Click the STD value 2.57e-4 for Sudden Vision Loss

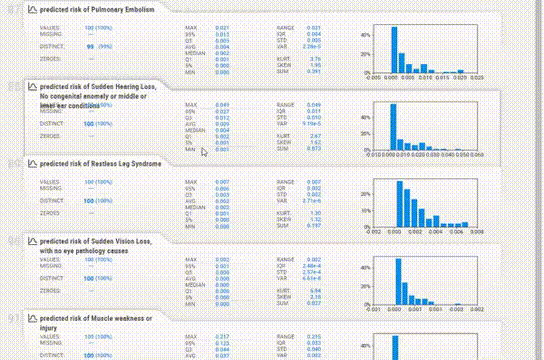click(312, 272)
